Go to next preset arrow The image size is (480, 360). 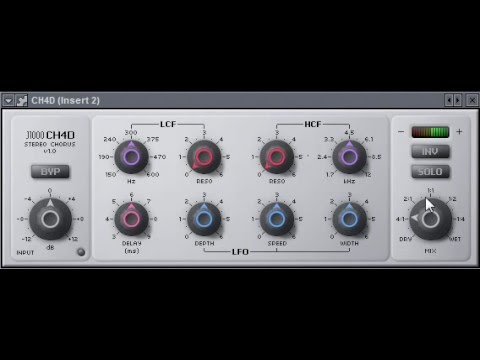458,100
